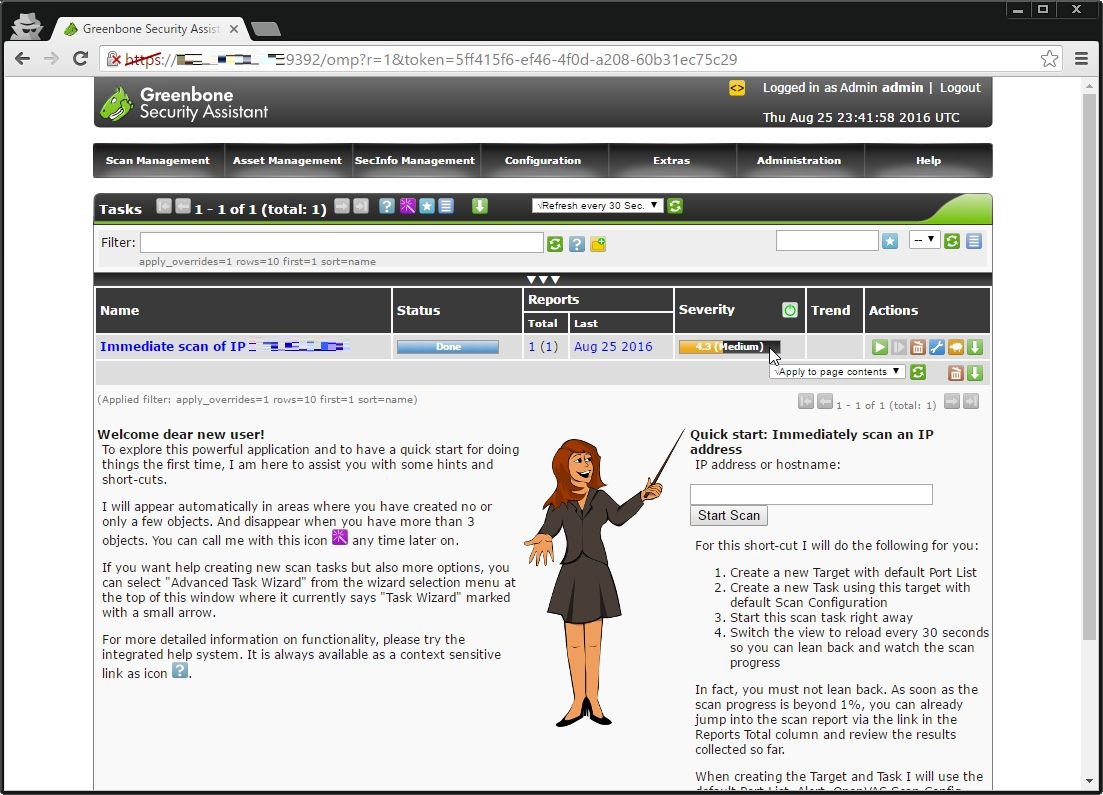Image resolution: width=1103 pixels, height=795 pixels.
Task: Move Immediate scan task to trashcan
Action: 917,347
